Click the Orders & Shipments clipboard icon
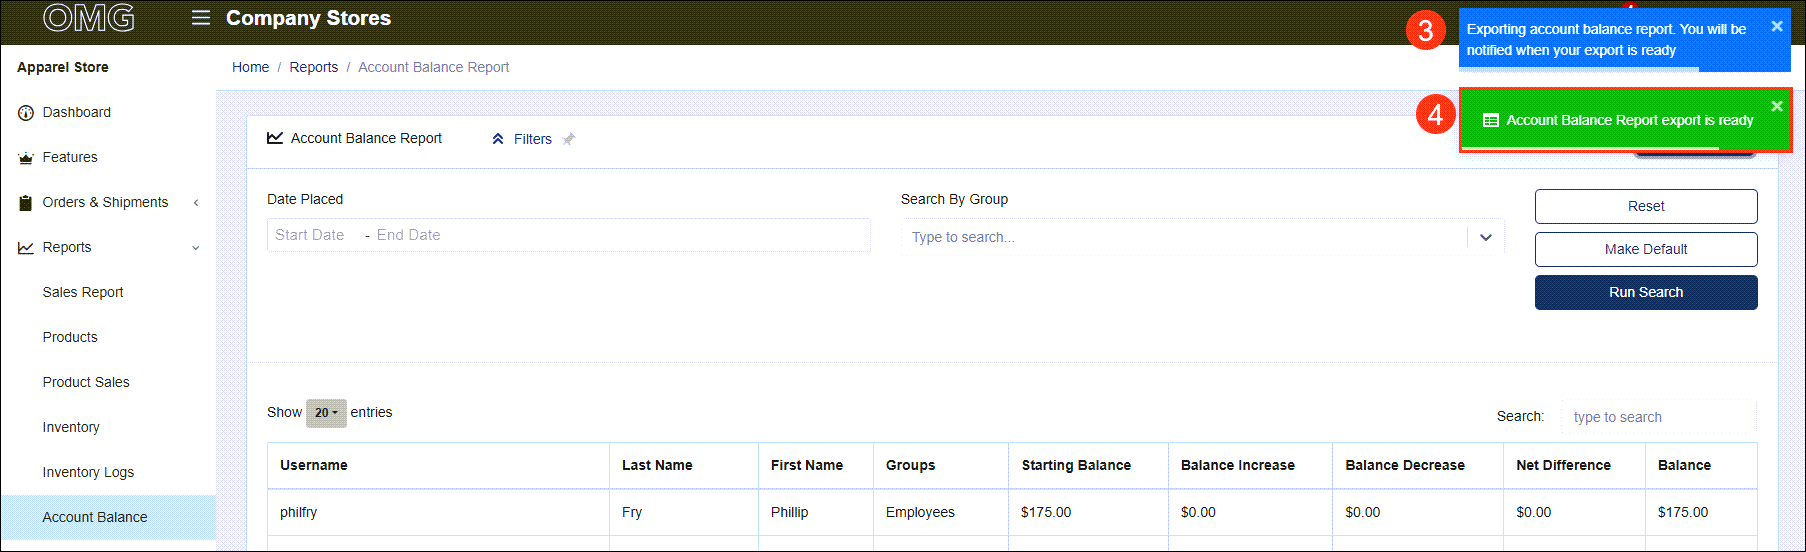Viewport: 1806px width, 552px height. 26,203
